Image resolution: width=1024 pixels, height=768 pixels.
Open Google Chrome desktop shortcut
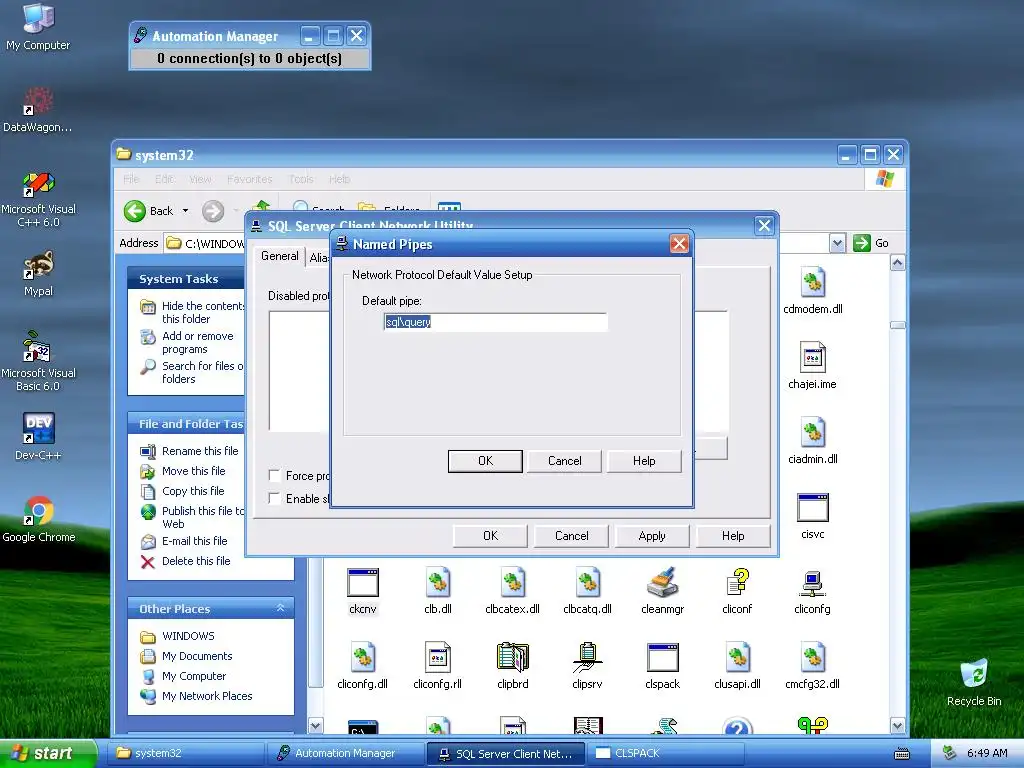click(39, 519)
